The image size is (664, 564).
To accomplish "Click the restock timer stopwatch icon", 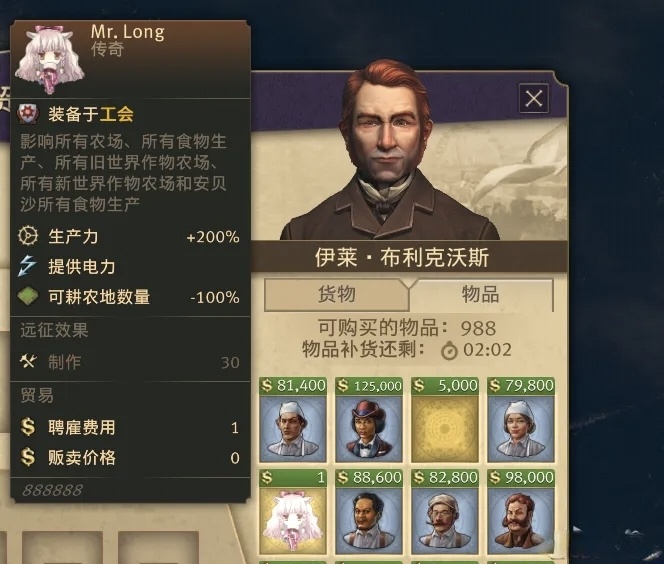I will pyautogui.click(x=449, y=351).
